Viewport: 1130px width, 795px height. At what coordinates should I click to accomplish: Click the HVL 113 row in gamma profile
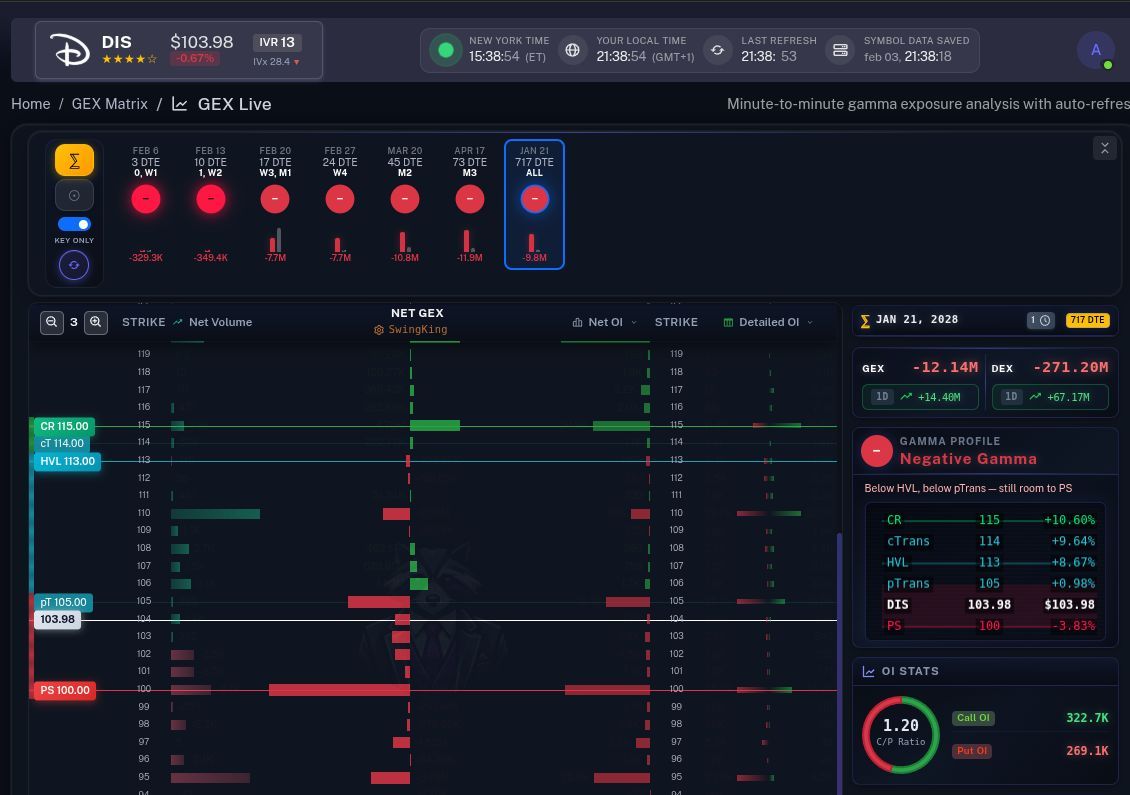pyautogui.click(x=990, y=562)
